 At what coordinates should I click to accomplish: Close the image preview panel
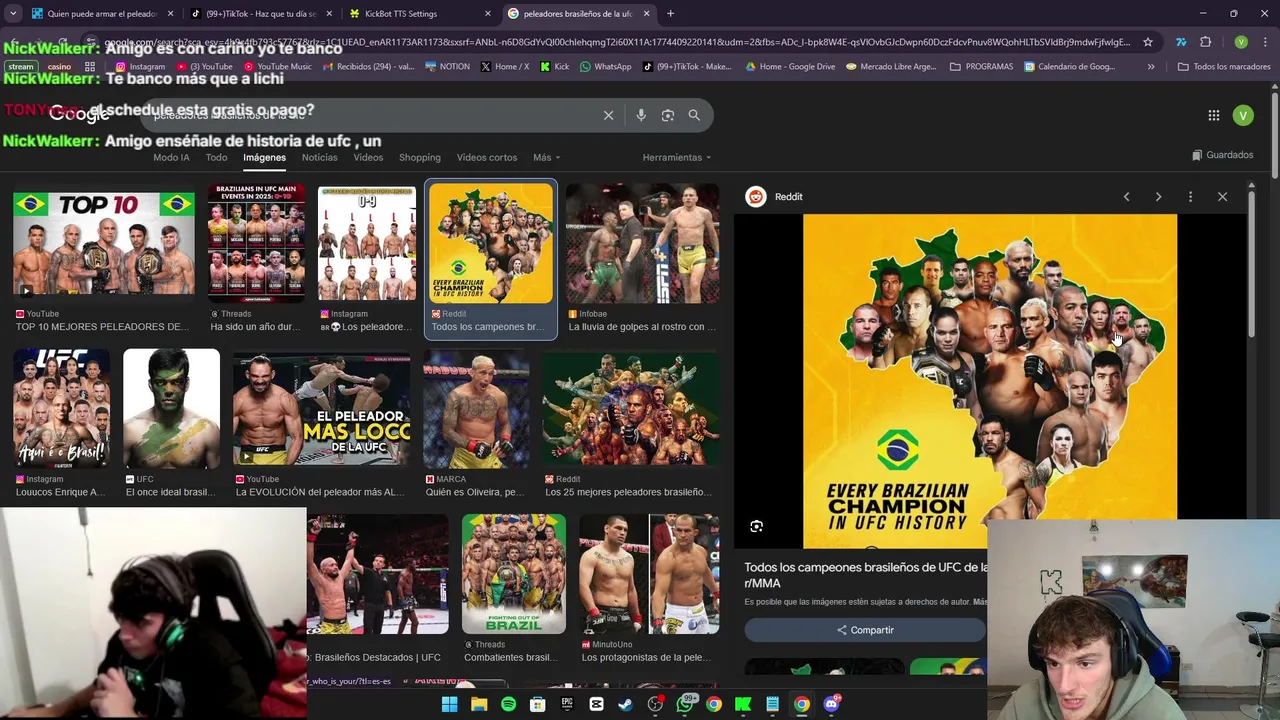point(1222,197)
